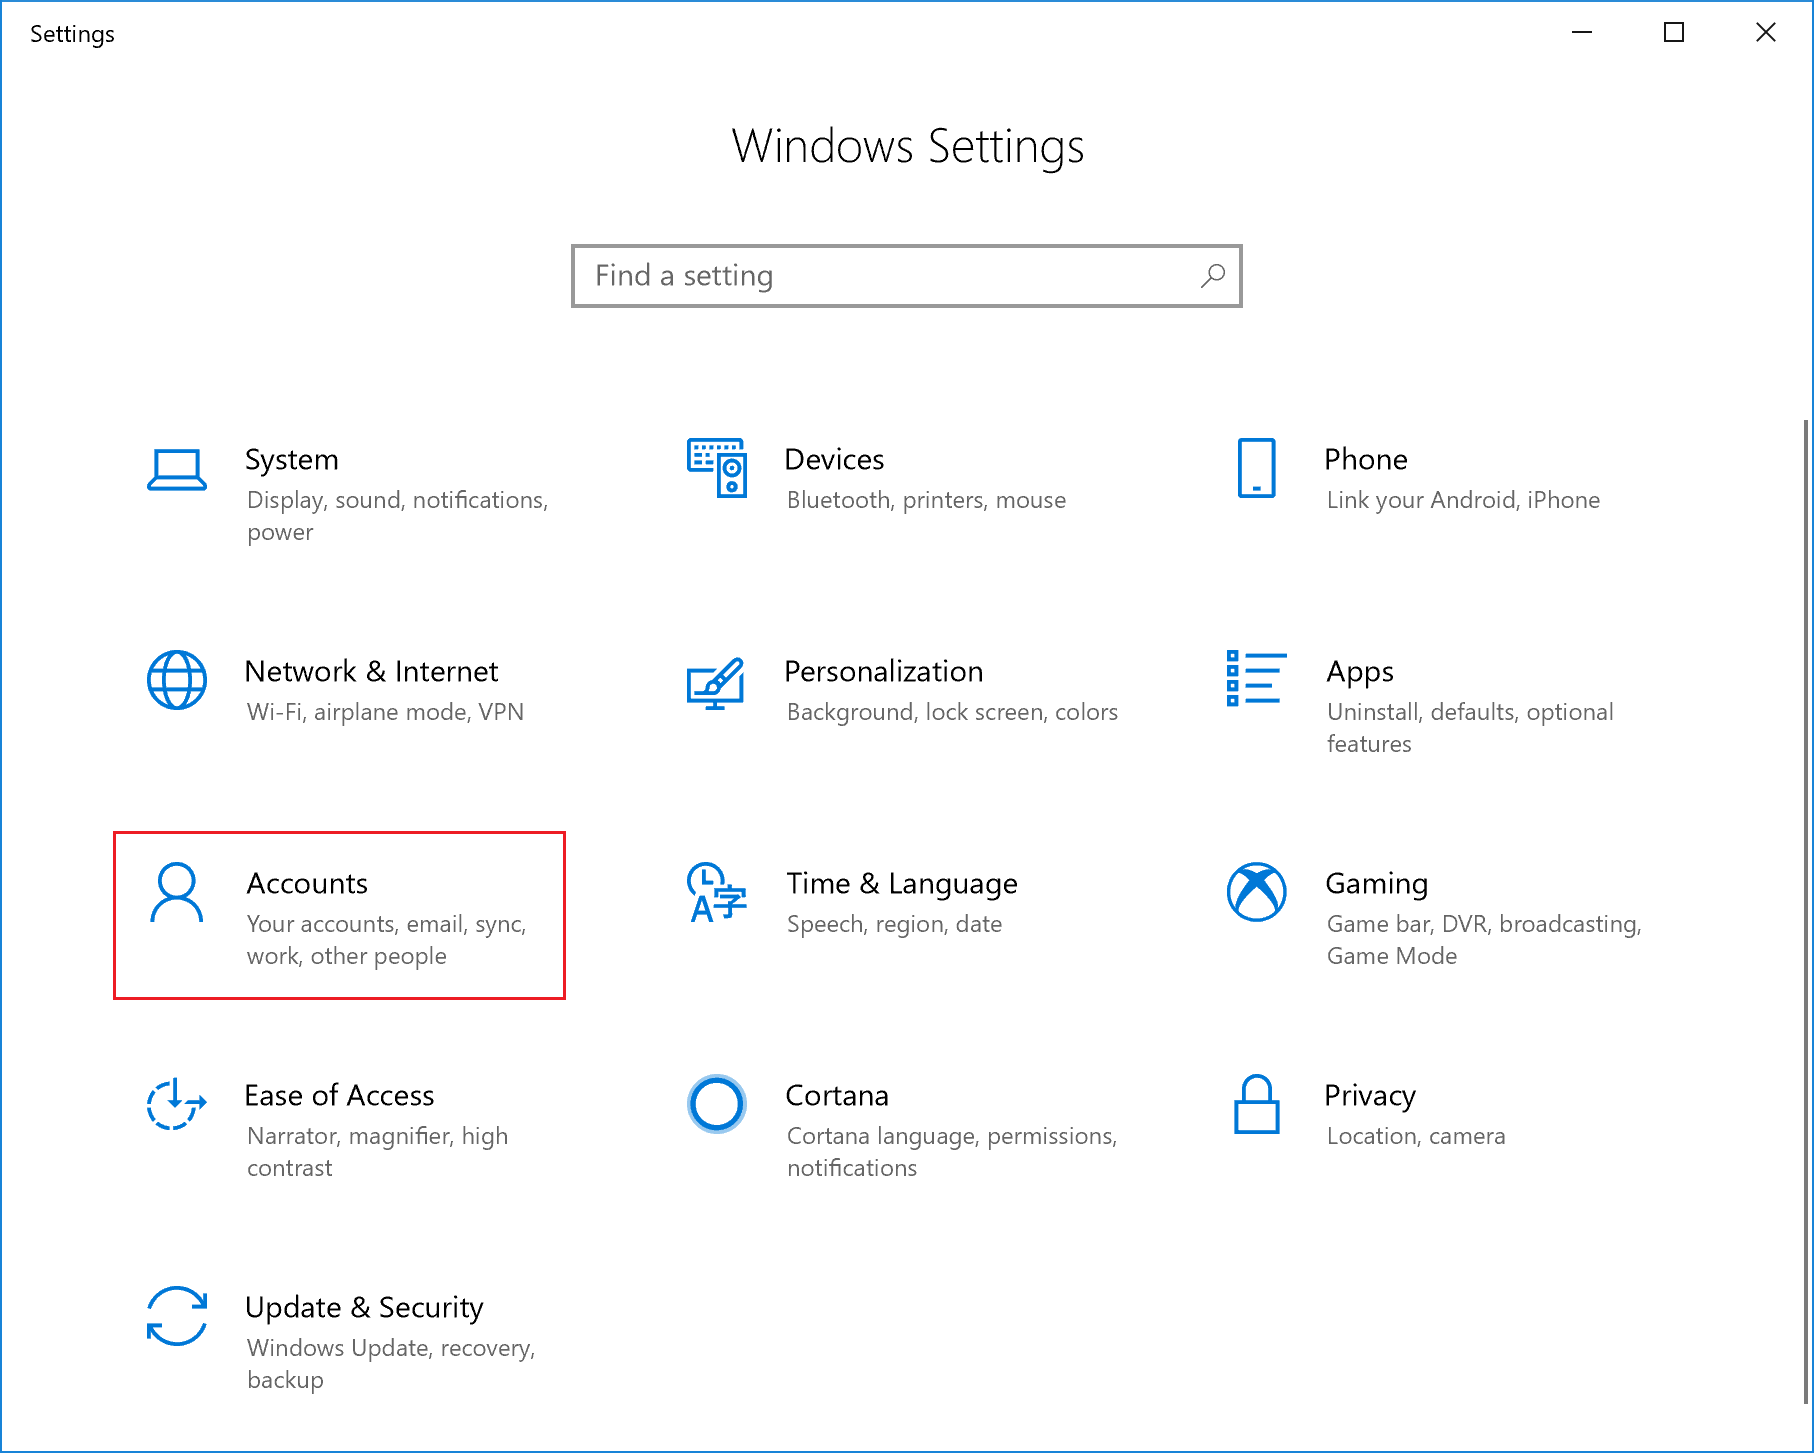
Task: Click the Update & Security refresh icon
Action: (x=177, y=1316)
